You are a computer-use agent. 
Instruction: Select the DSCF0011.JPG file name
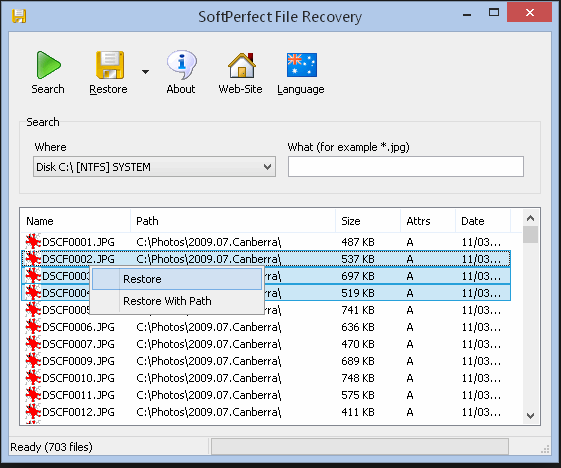[x=78, y=395]
